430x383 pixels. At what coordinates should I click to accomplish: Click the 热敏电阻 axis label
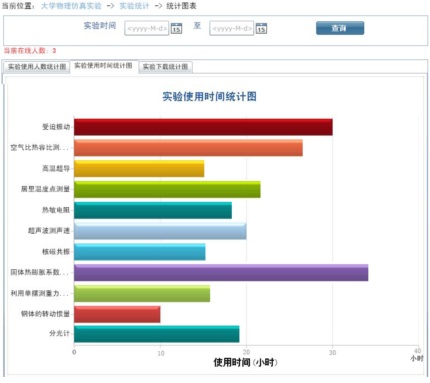click(56, 210)
